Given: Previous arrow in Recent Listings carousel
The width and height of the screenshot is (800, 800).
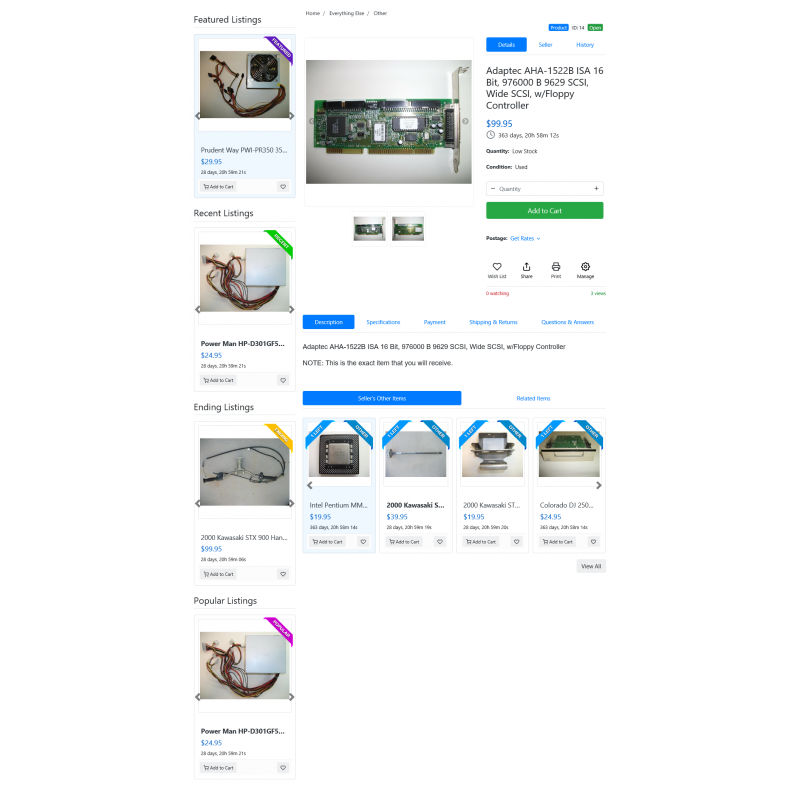Looking at the screenshot, I should coord(197,310).
